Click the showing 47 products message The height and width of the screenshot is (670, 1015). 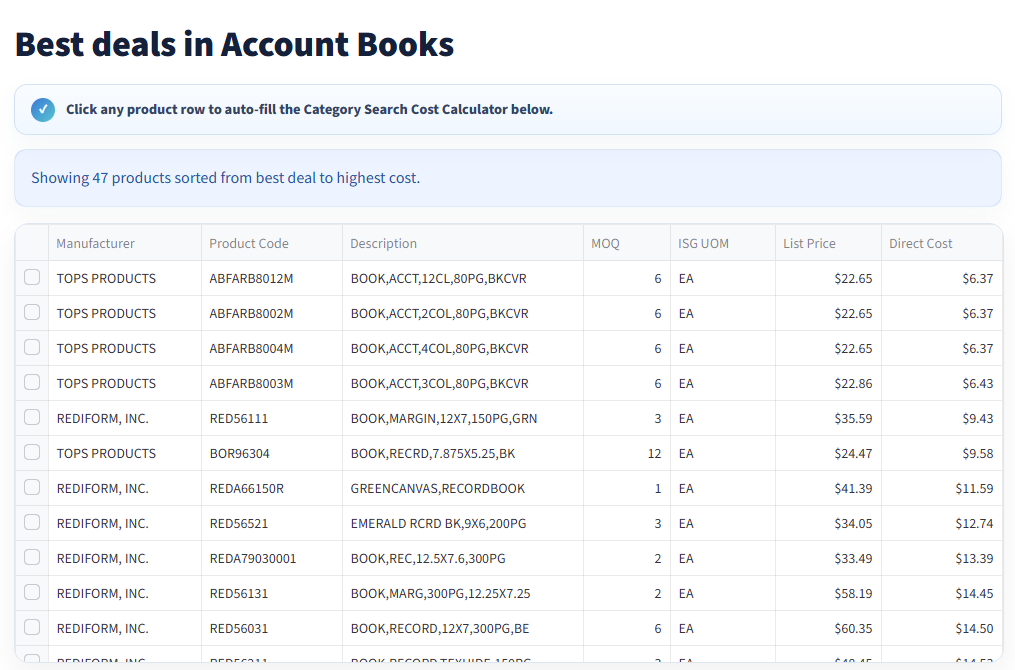tap(225, 178)
